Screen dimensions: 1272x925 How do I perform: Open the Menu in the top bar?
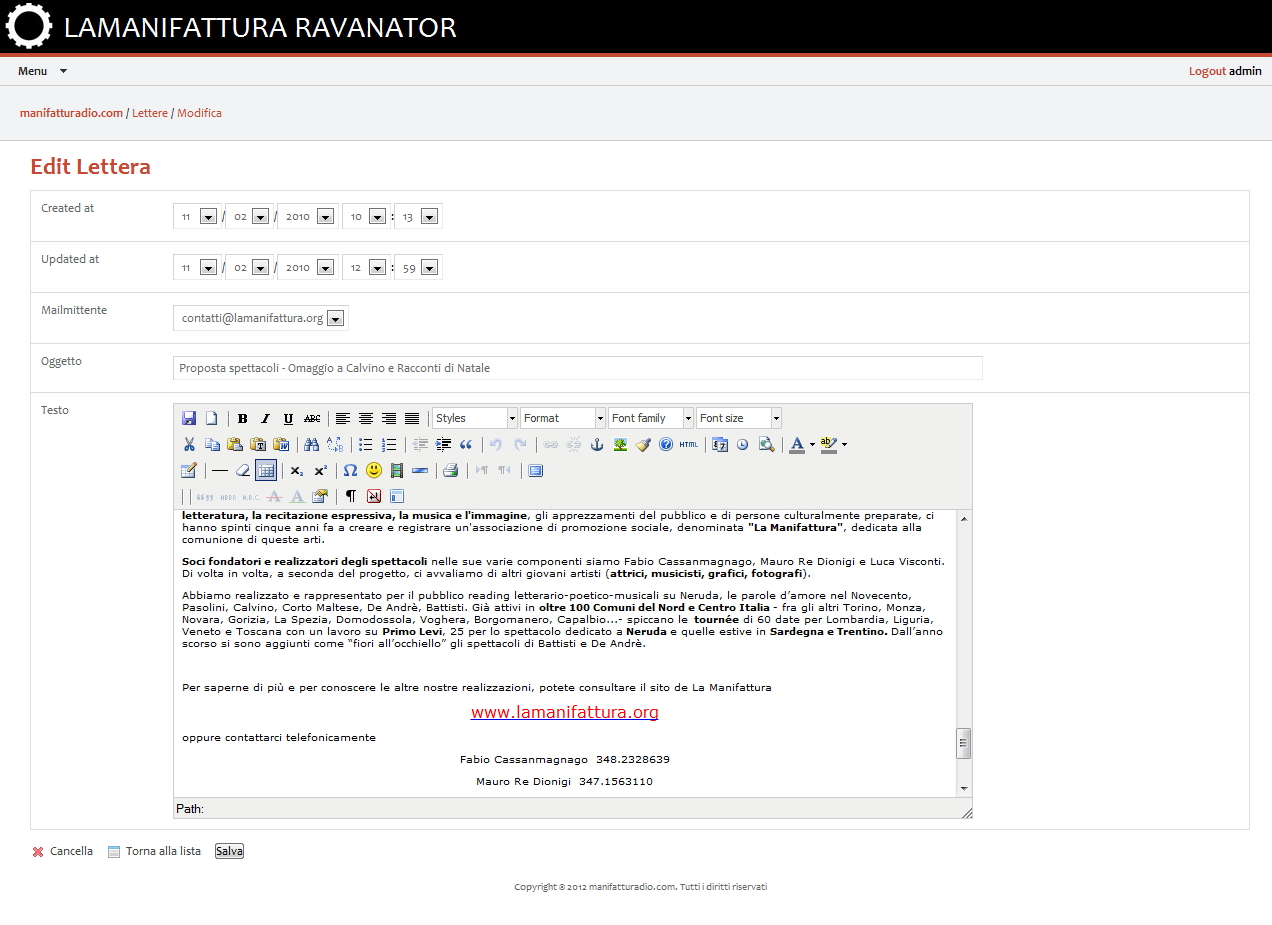coord(40,71)
